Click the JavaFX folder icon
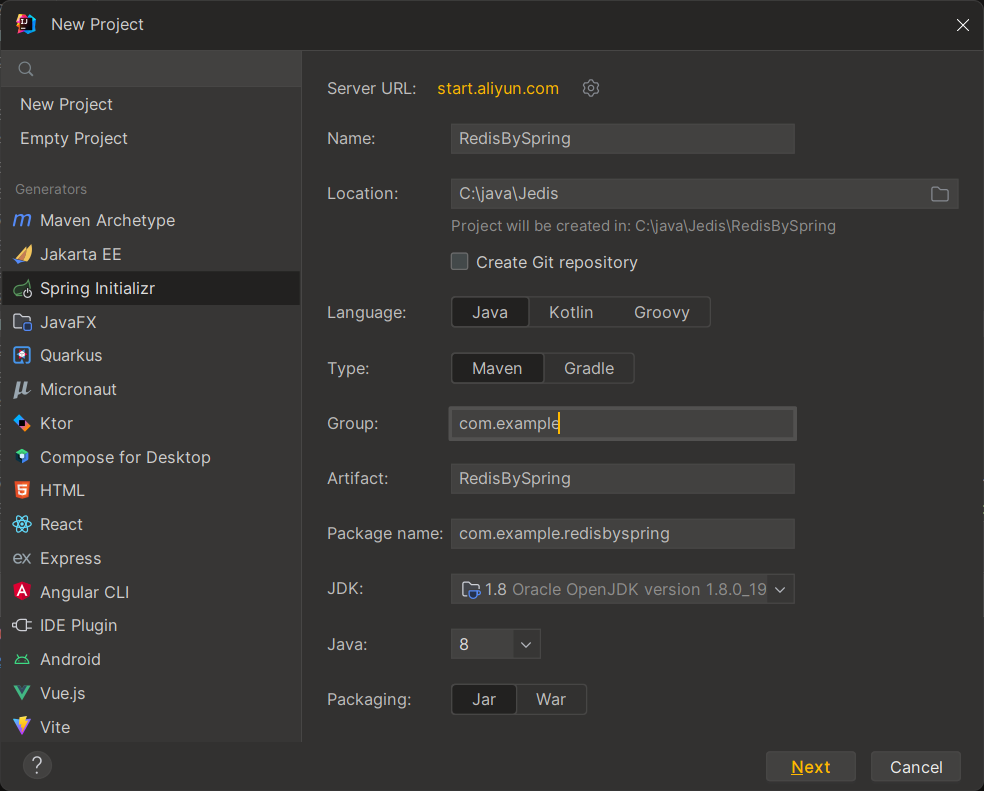The width and height of the screenshot is (984, 791). (23, 322)
